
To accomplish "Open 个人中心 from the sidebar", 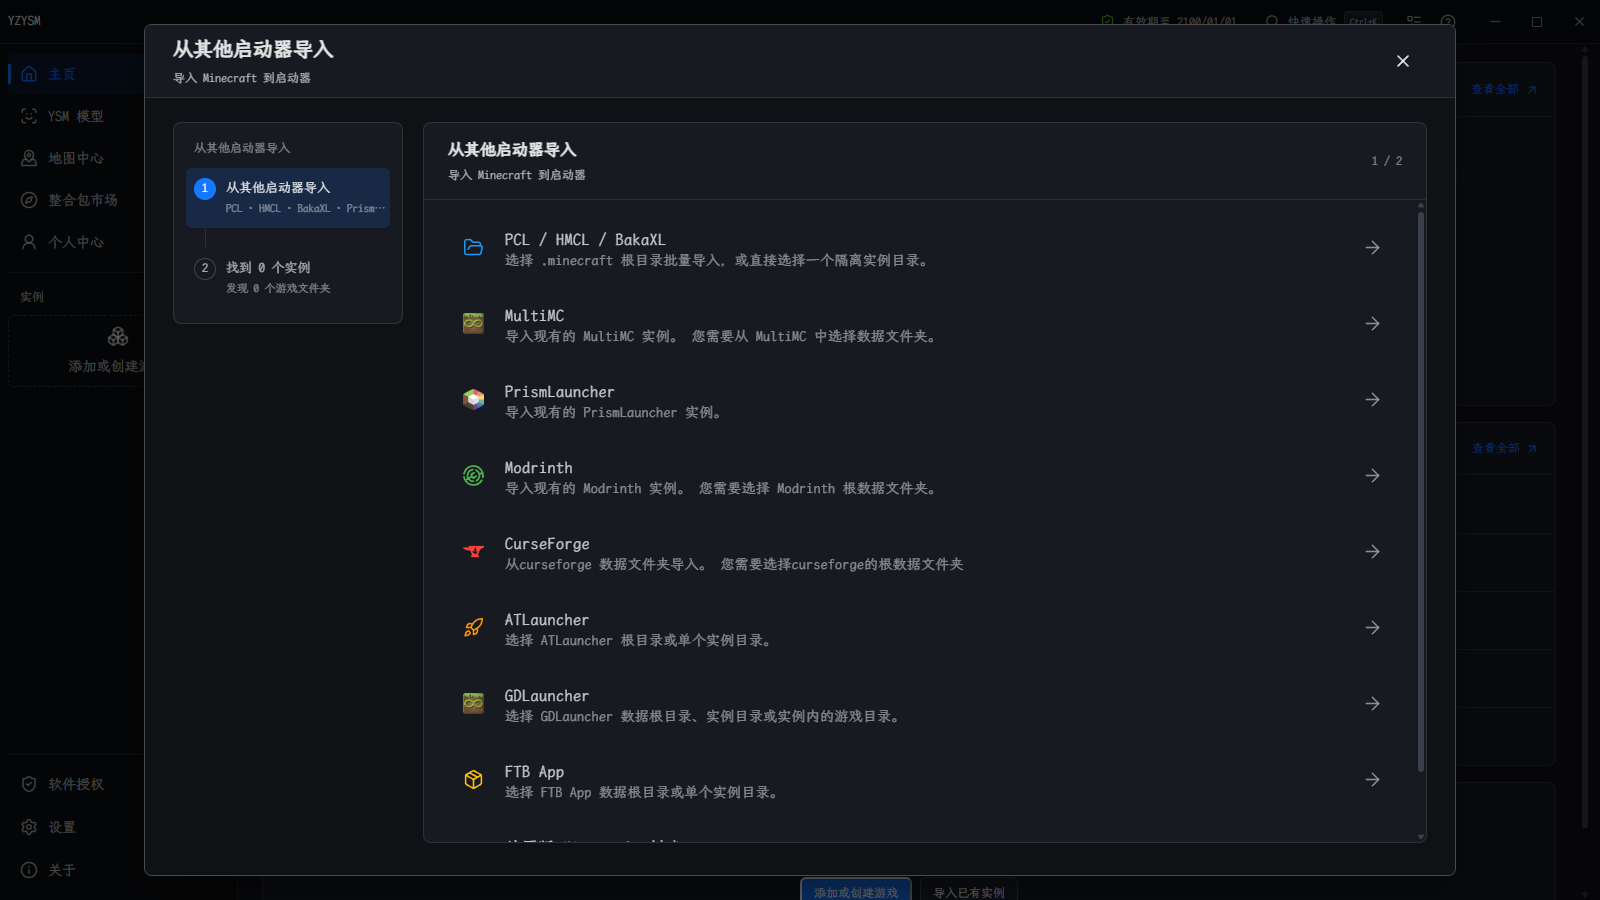I will (75, 242).
